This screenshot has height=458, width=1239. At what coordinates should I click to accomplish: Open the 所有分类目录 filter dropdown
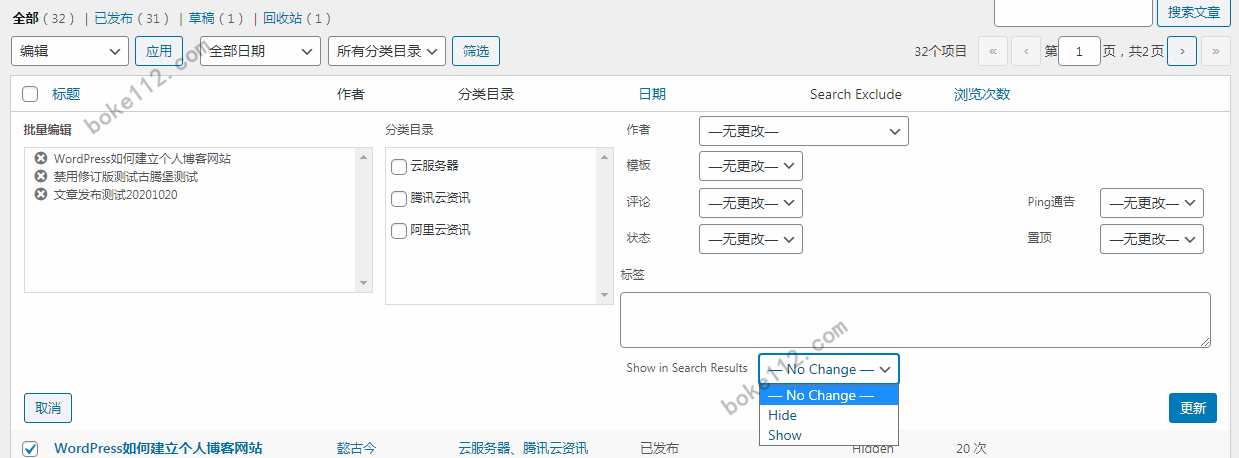[387, 51]
